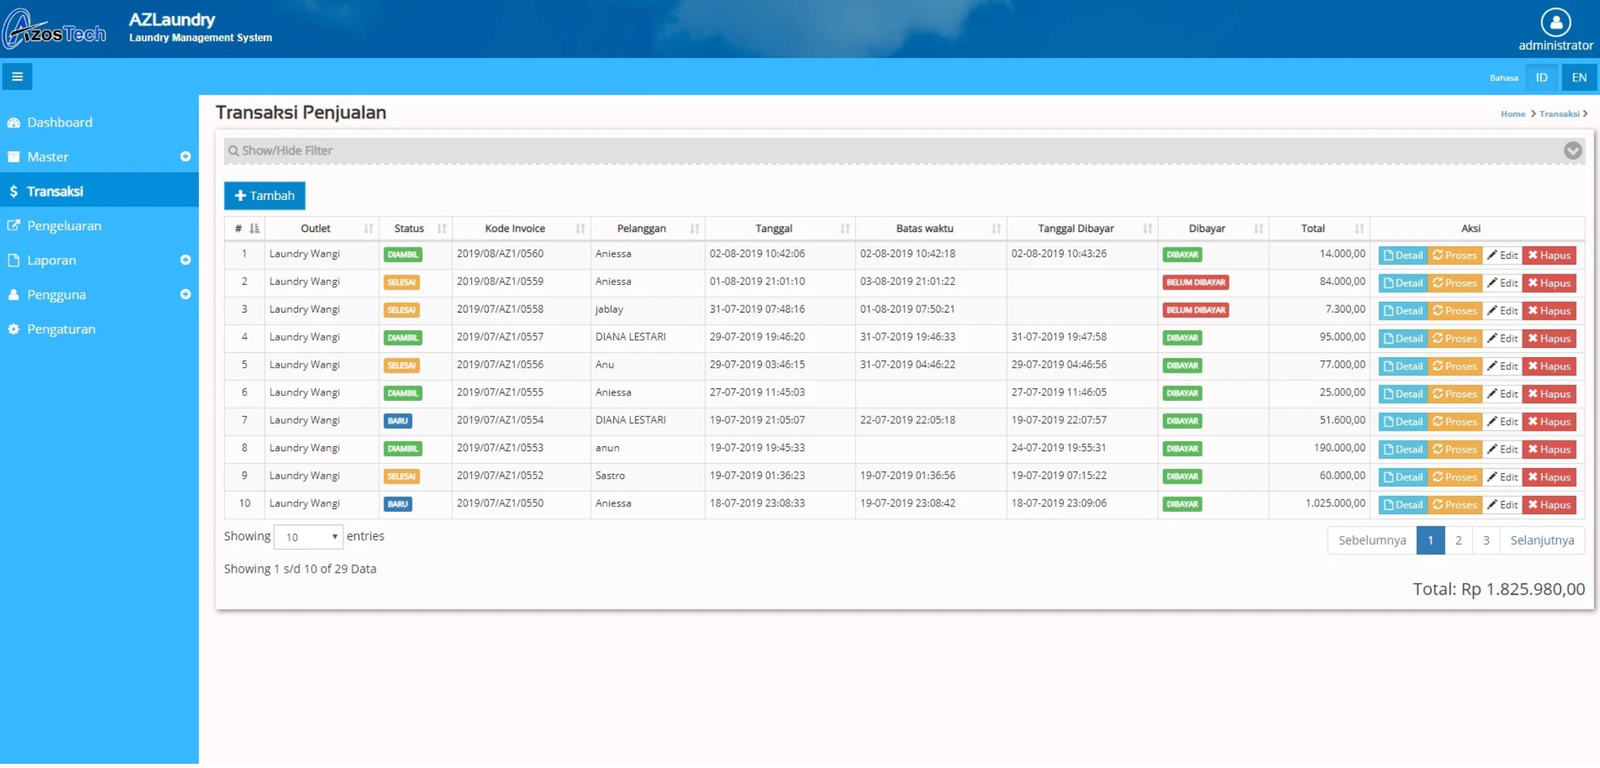The image size is (1600, 768).
Task: Click the AzosTech logo
Action: pos(55,30)
